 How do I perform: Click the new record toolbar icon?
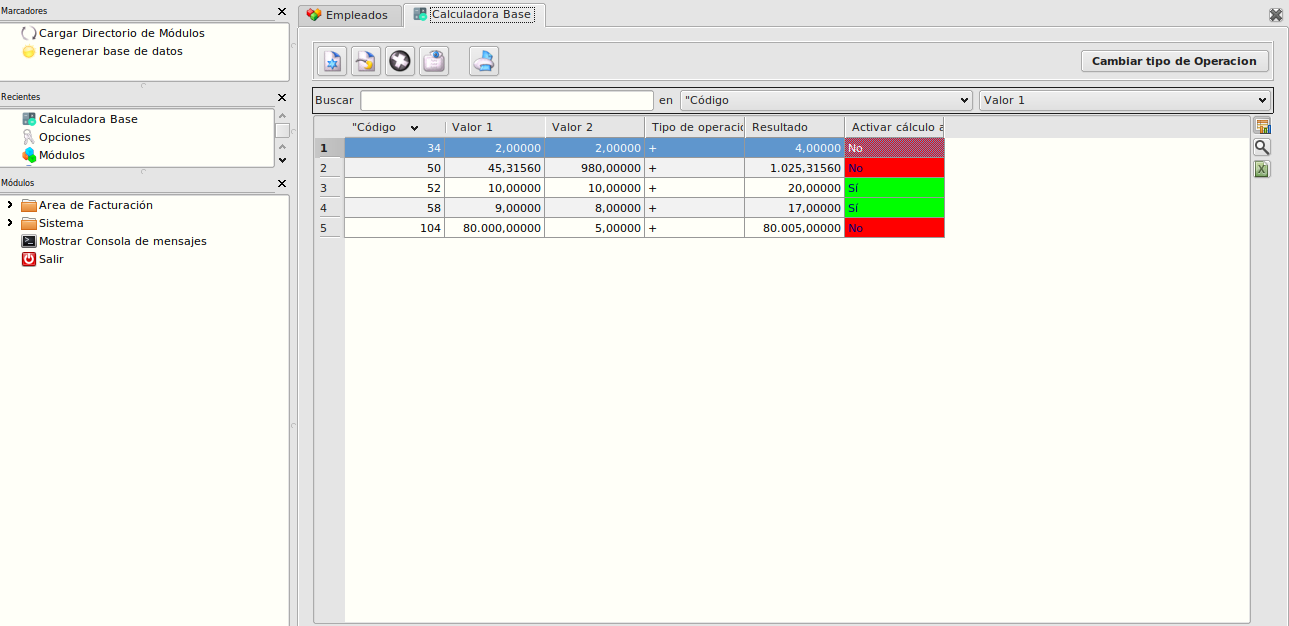pyautogui.click(x=332, y=61)
